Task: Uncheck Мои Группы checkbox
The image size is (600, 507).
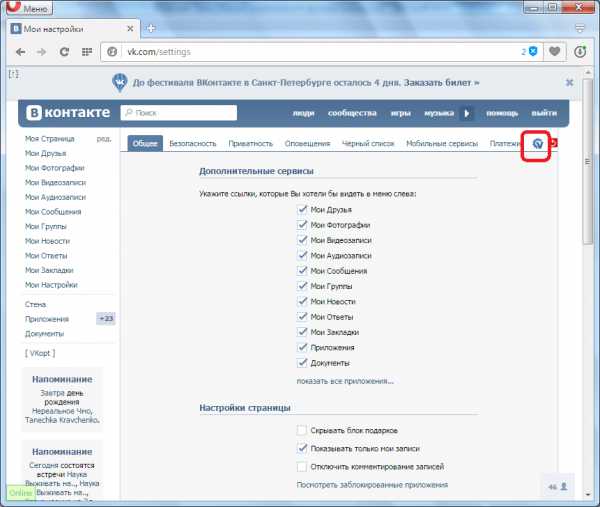Action: coord(302,286)
